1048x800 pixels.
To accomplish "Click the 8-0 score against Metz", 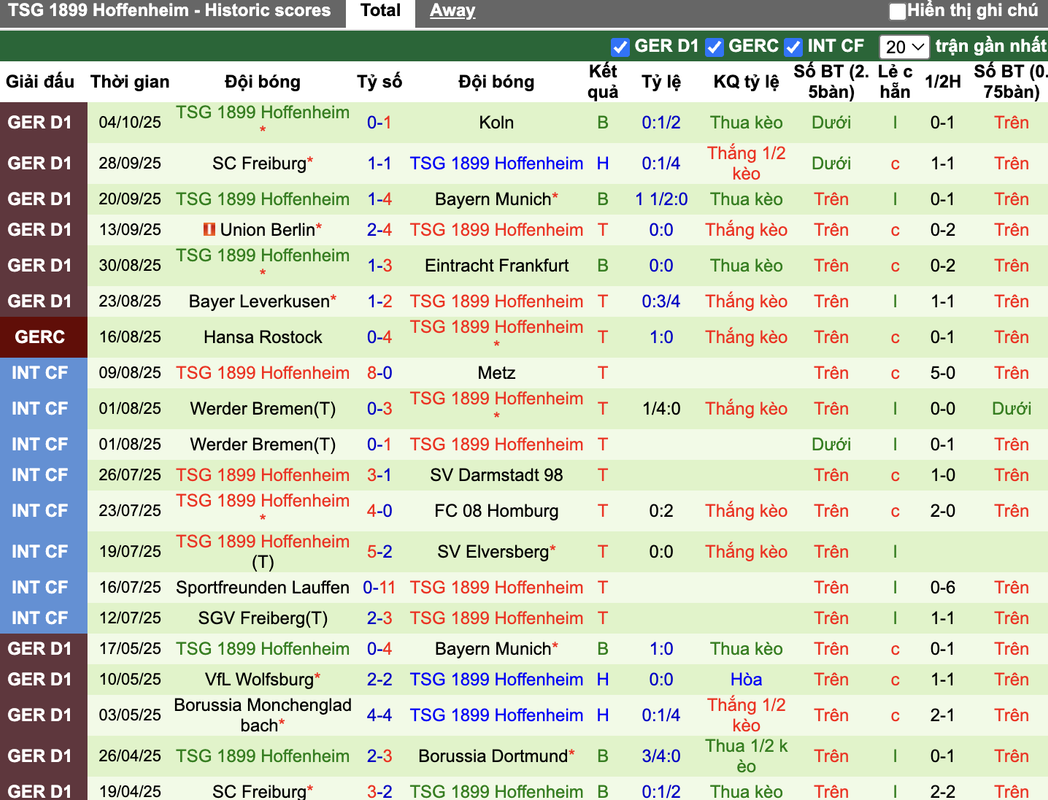I will [x=379, y=373].
